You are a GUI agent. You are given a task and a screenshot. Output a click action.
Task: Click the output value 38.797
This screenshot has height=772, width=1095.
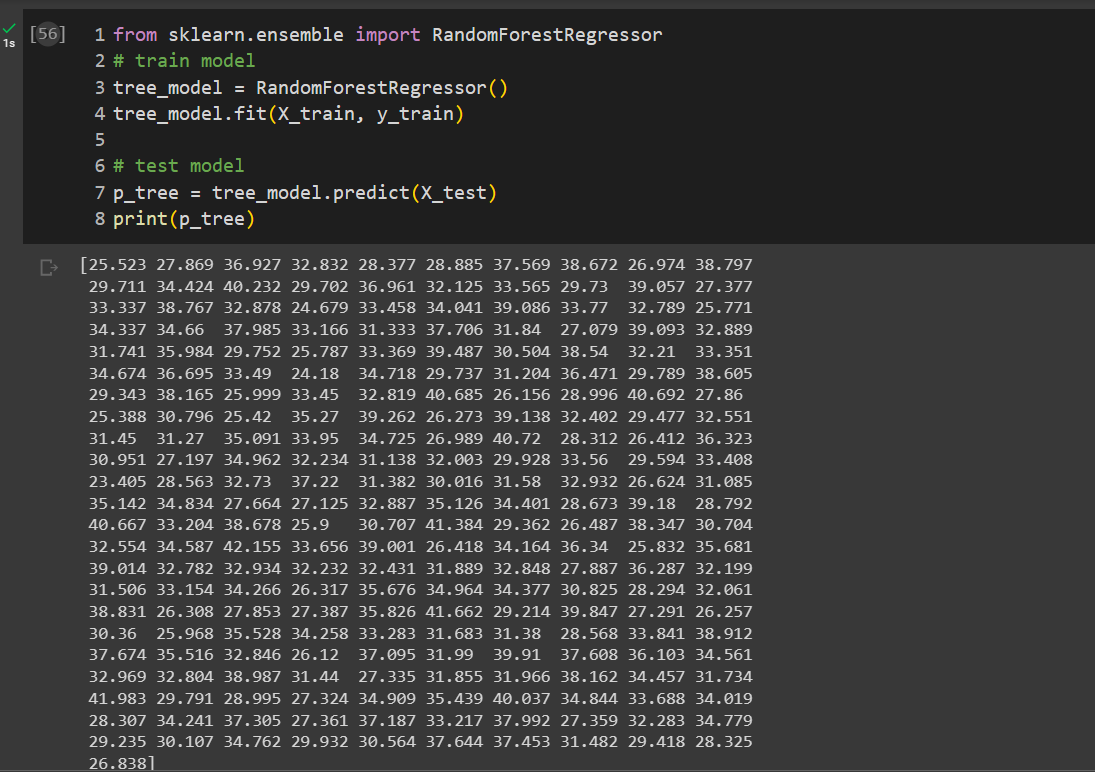pyautogui.click(x=723, y=265)
